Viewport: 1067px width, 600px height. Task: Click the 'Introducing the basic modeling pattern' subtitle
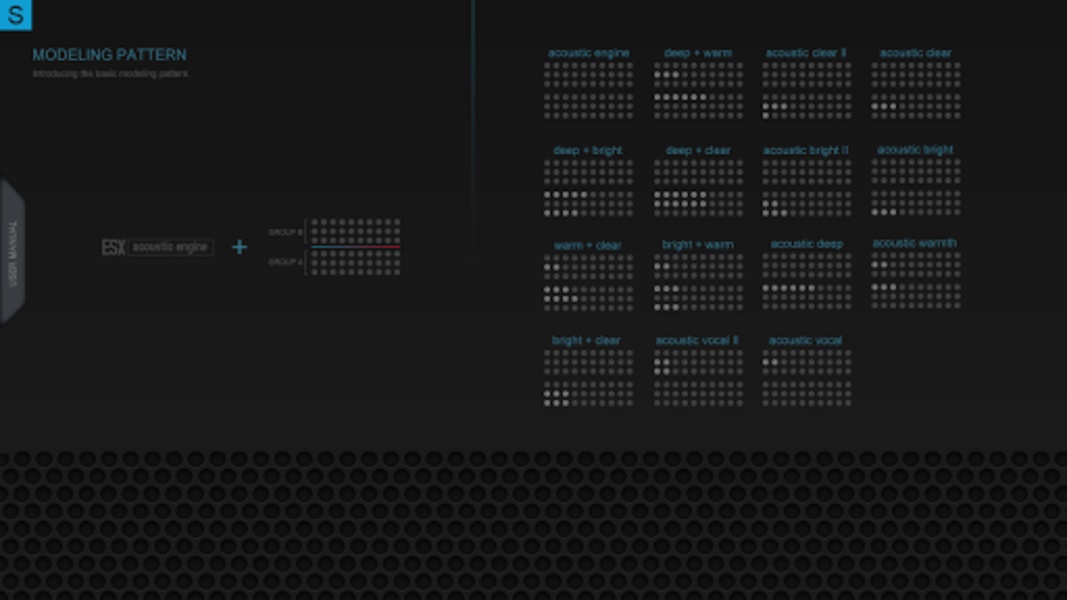coord(111,73)
